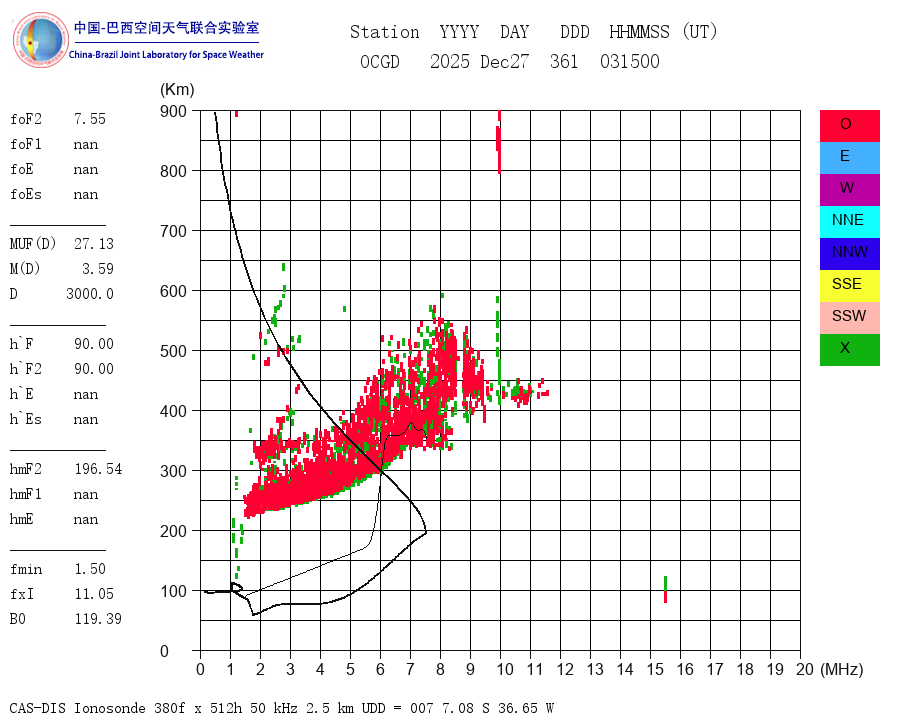Click the foF1 parameter label

coord(26,144)
